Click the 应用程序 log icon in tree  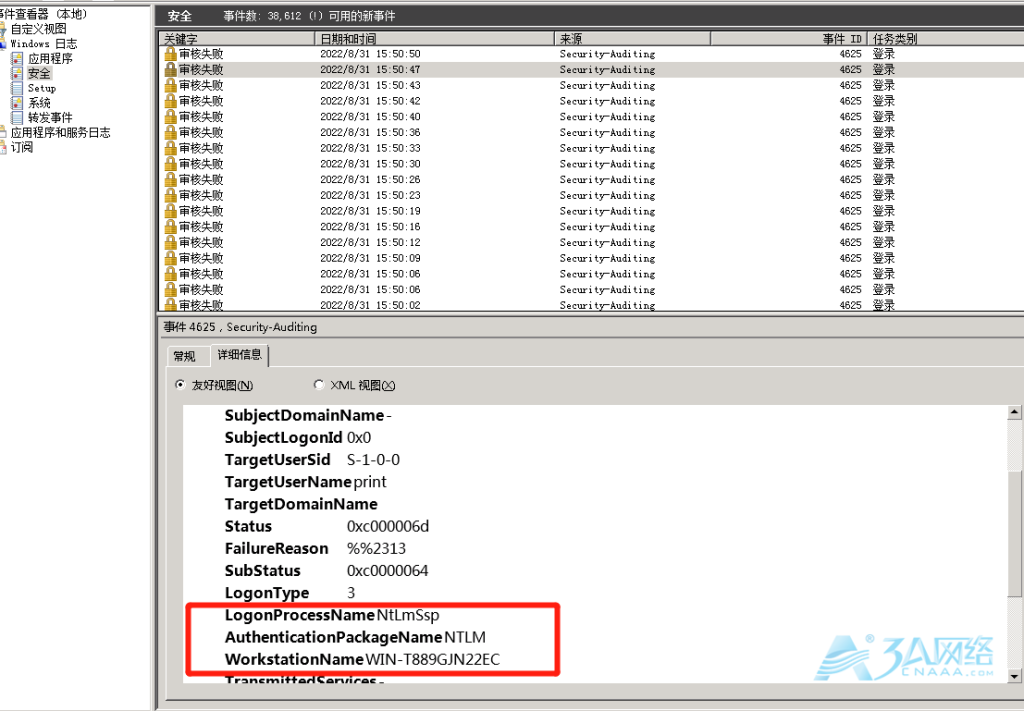(18, 59)
